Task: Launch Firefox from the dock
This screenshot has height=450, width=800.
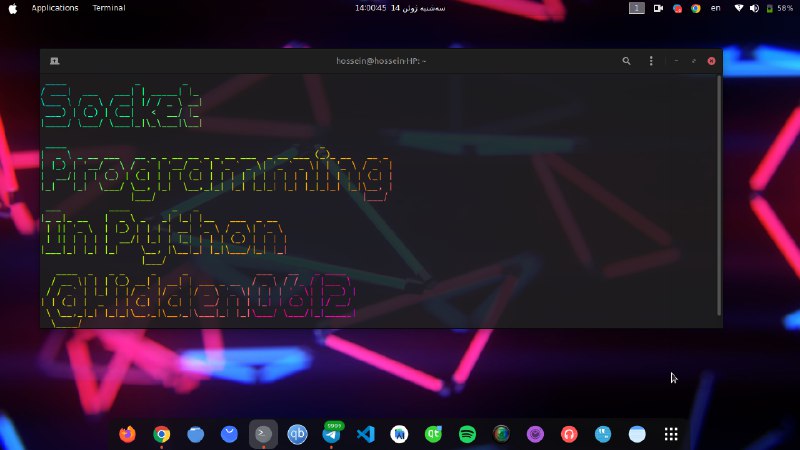Action: [128, 434]
